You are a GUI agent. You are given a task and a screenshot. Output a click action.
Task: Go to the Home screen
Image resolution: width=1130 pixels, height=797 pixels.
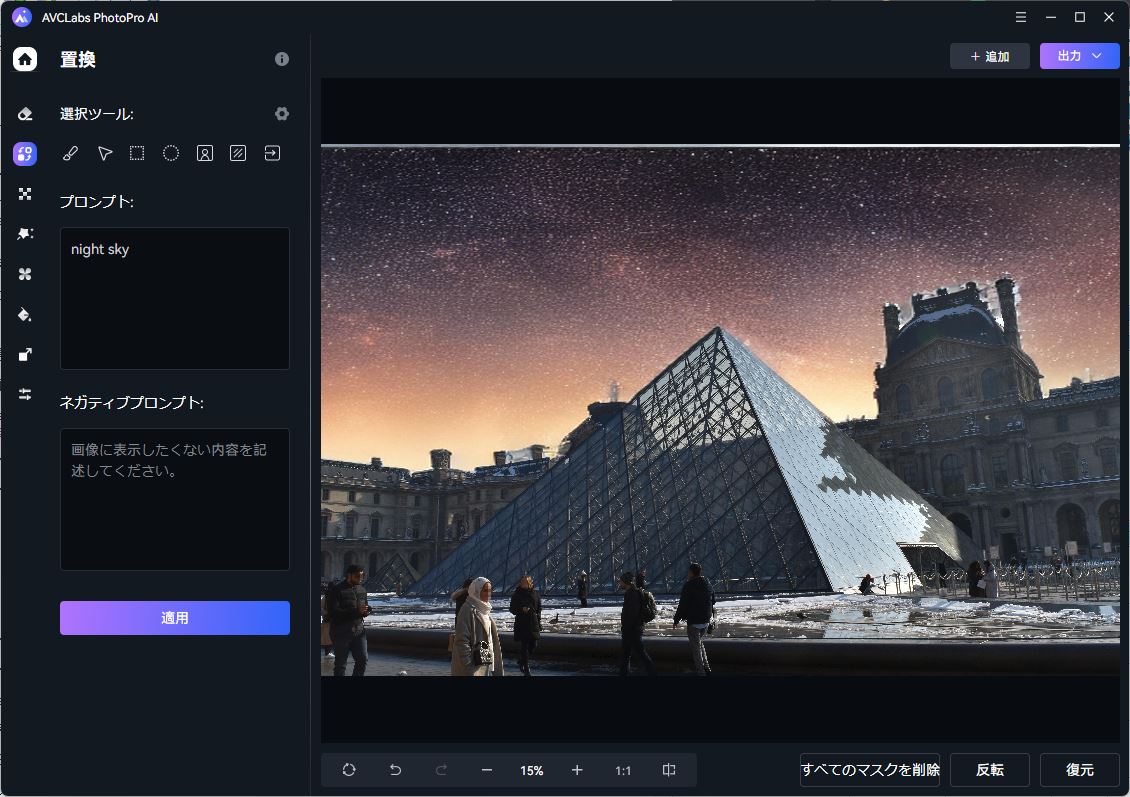click(x=25, y=59)
